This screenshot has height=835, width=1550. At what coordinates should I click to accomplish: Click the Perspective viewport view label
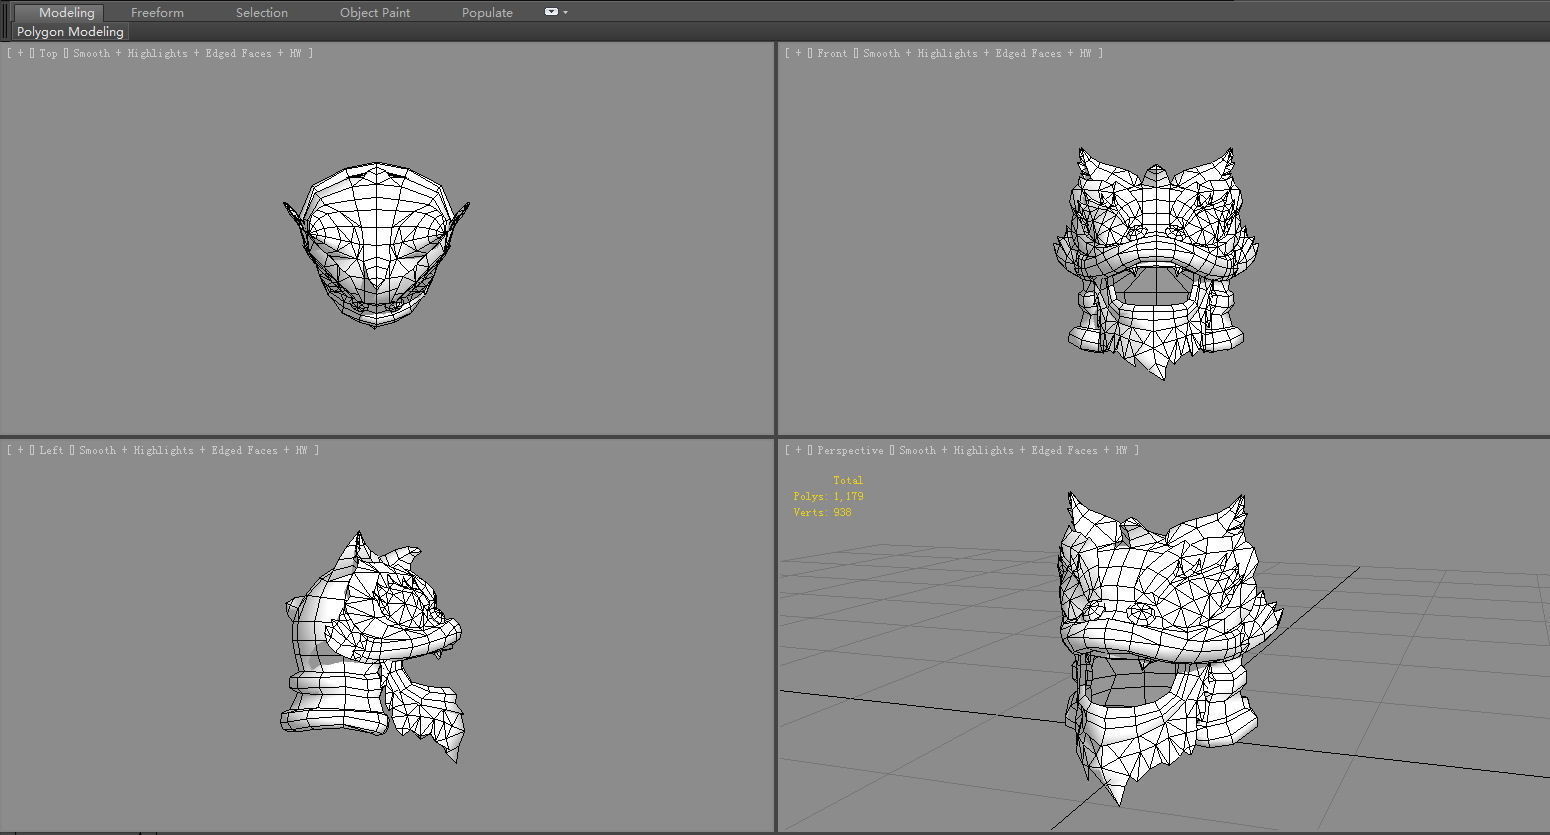click(850, 450)
